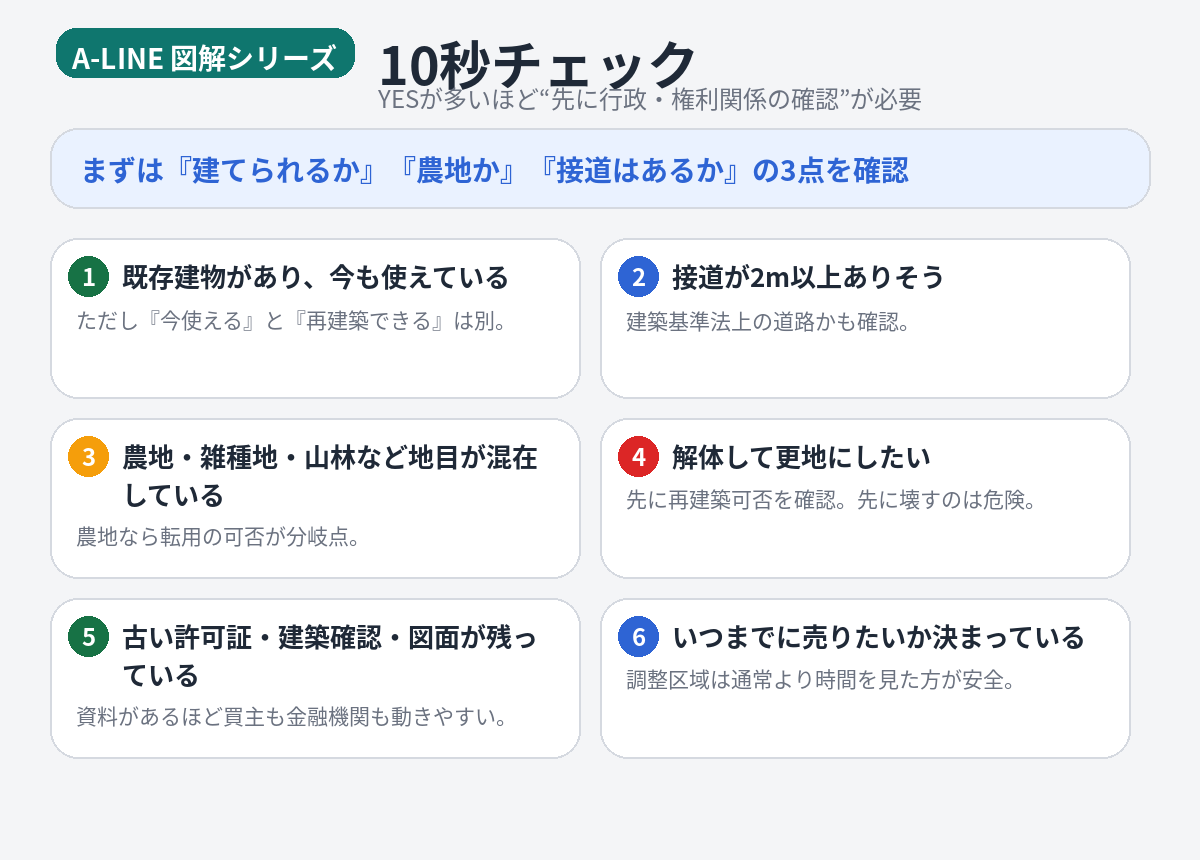Select the 10秒チェック main title
The height and width of the screenshot is (860, 1200).
click(x=537, y=63)
